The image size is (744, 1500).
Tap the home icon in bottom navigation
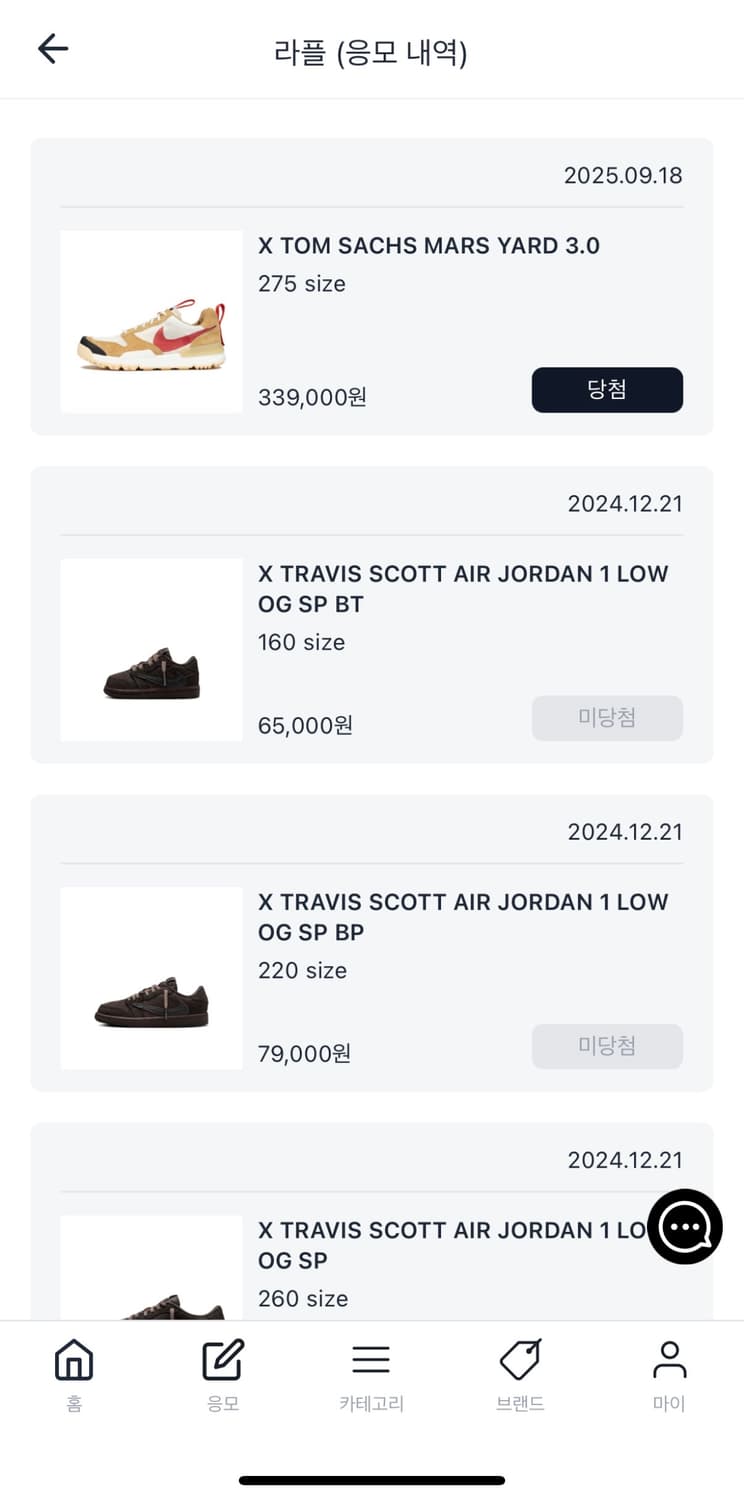click(x=74, y=1360)
